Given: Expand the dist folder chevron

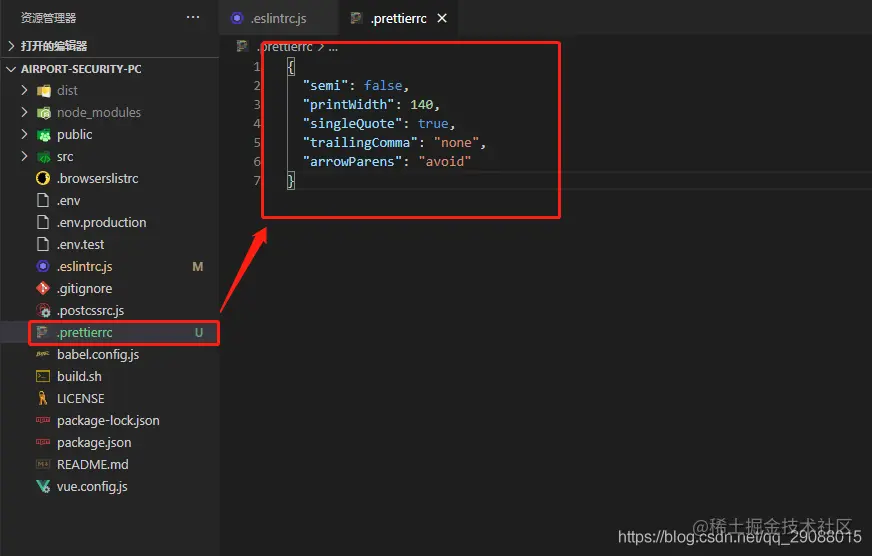Looking at the screenshot, I should click(x=24, y=90).
